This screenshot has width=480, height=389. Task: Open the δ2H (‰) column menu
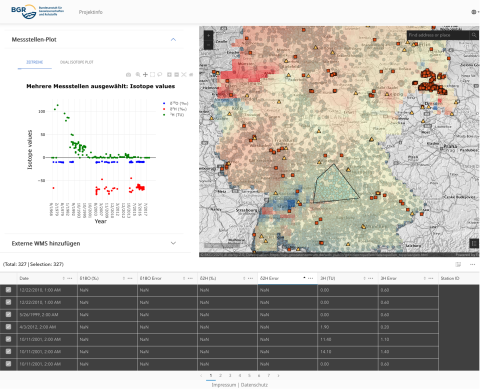(x=250, y=278)
